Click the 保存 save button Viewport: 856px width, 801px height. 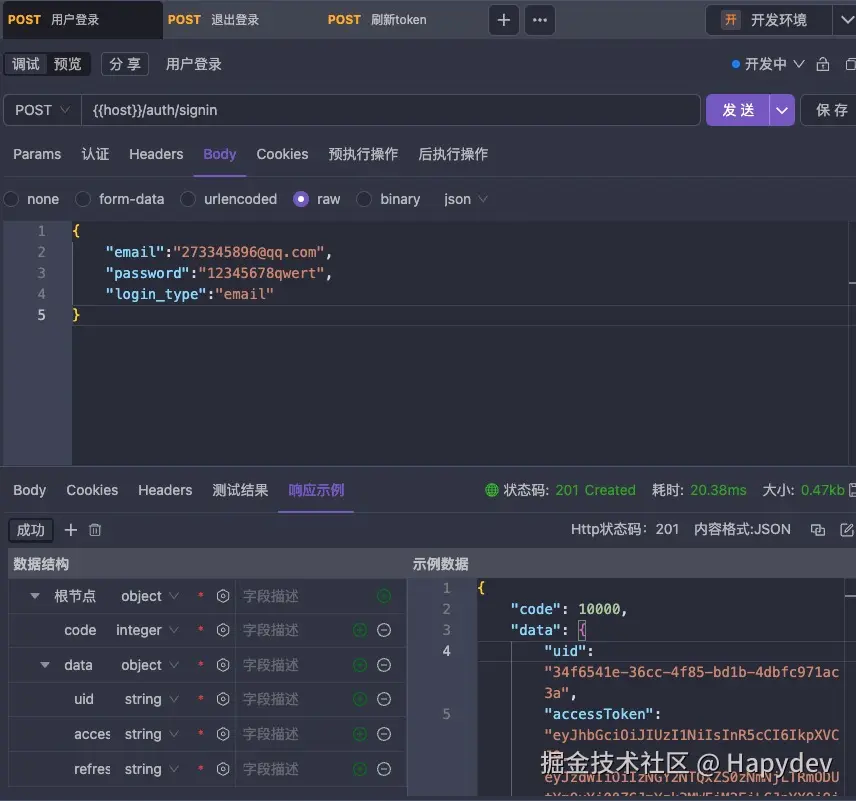click(x=831, y=110)
